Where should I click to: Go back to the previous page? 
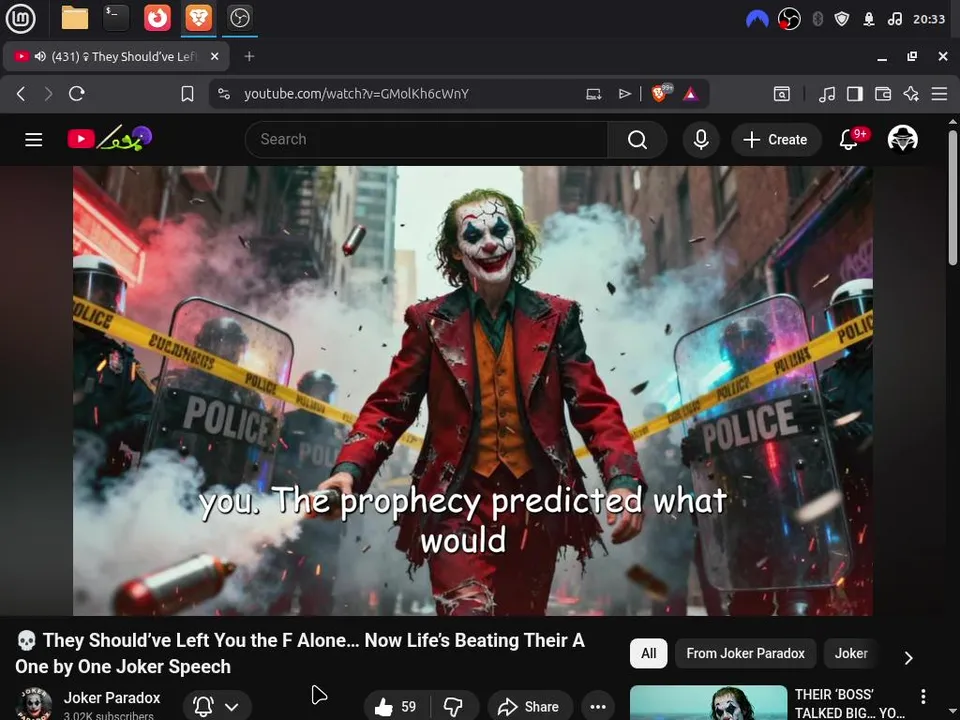pyautogui.click(x=21, y=94)
